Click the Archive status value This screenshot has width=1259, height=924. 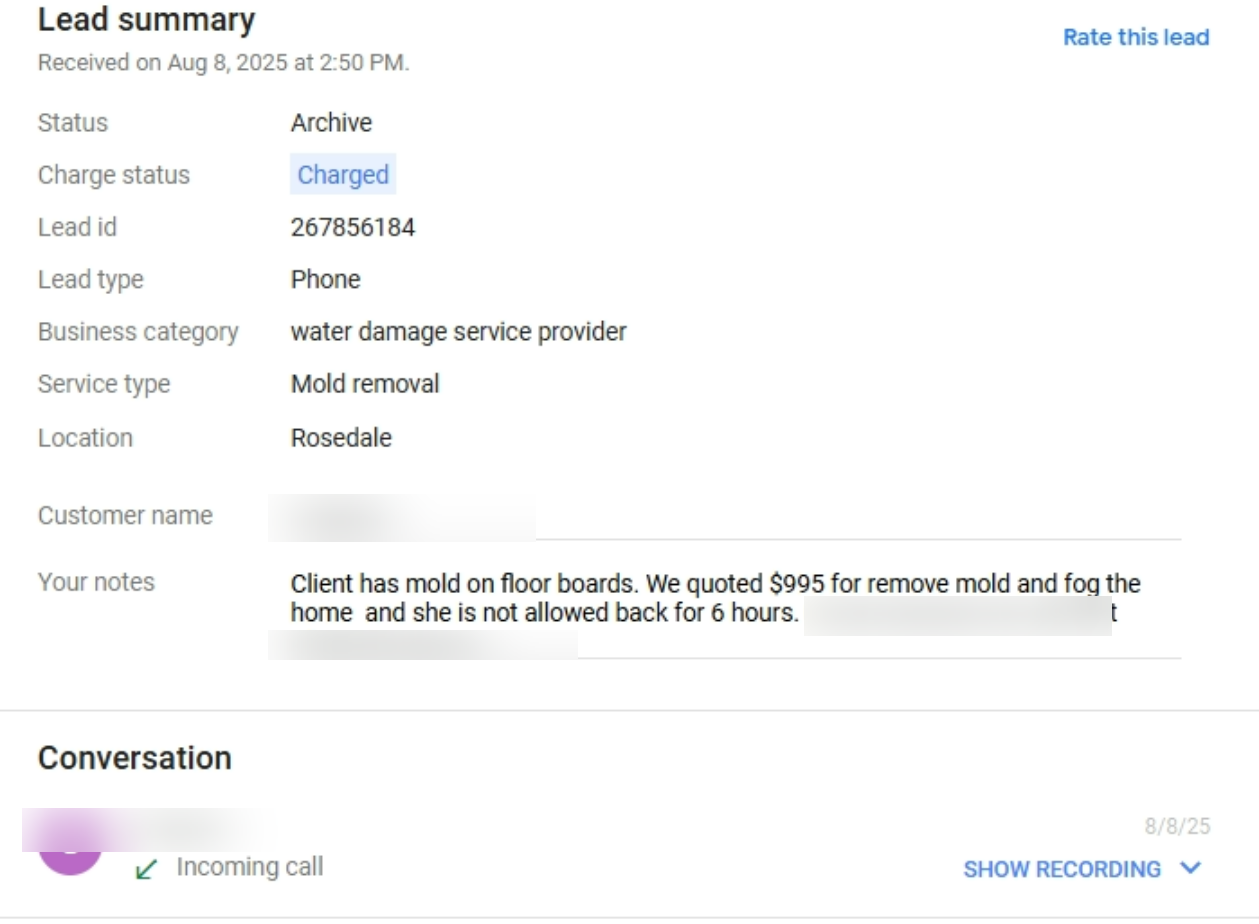(331, 123)
